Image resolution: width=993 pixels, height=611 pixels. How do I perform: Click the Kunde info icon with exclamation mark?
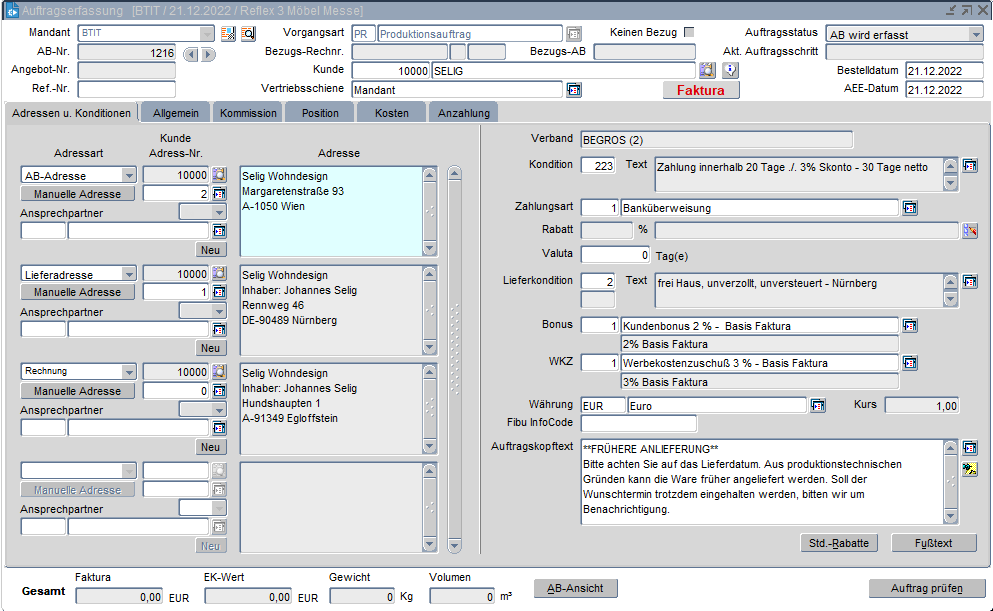(730, 70)
